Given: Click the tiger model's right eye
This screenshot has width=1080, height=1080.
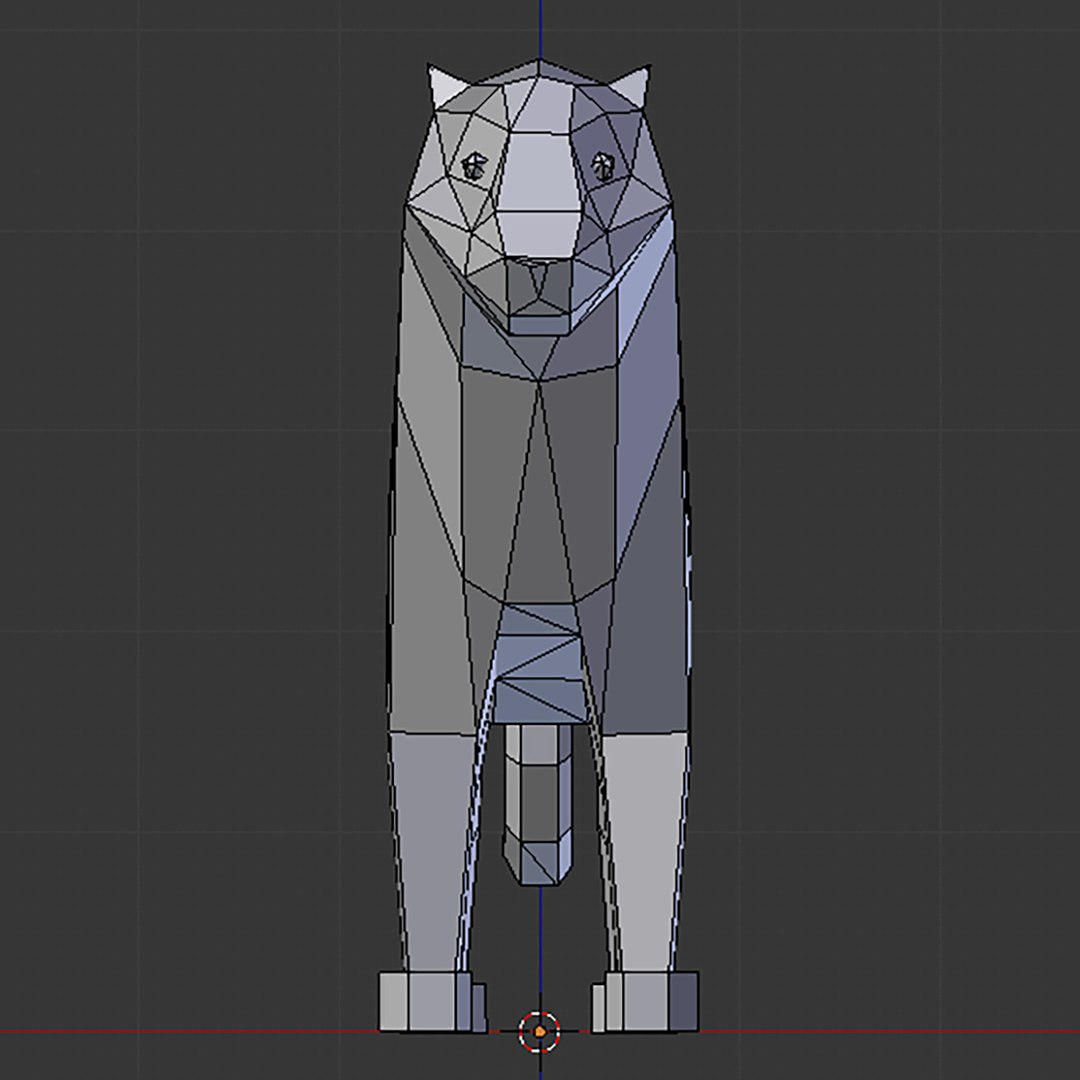Looking at the screenshot, I should tap(602, 166).
